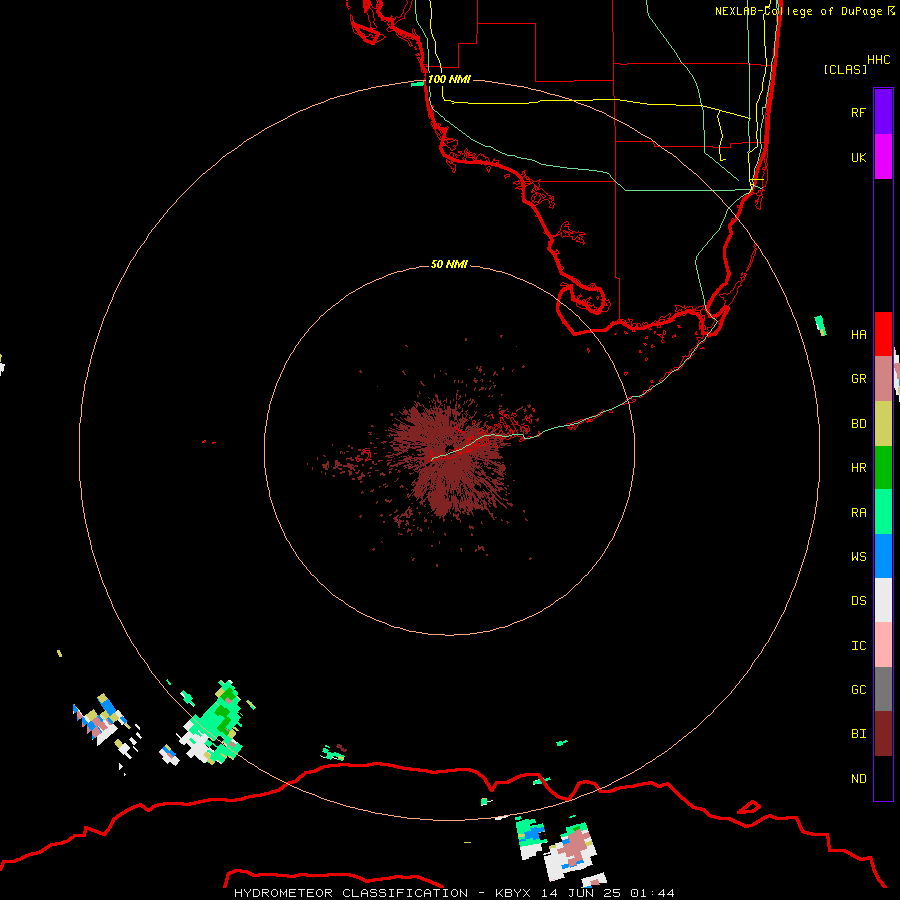This screenshot has width=900, height=900.
Task: Click the IC legend label
Action: click(x=858, y=646)
